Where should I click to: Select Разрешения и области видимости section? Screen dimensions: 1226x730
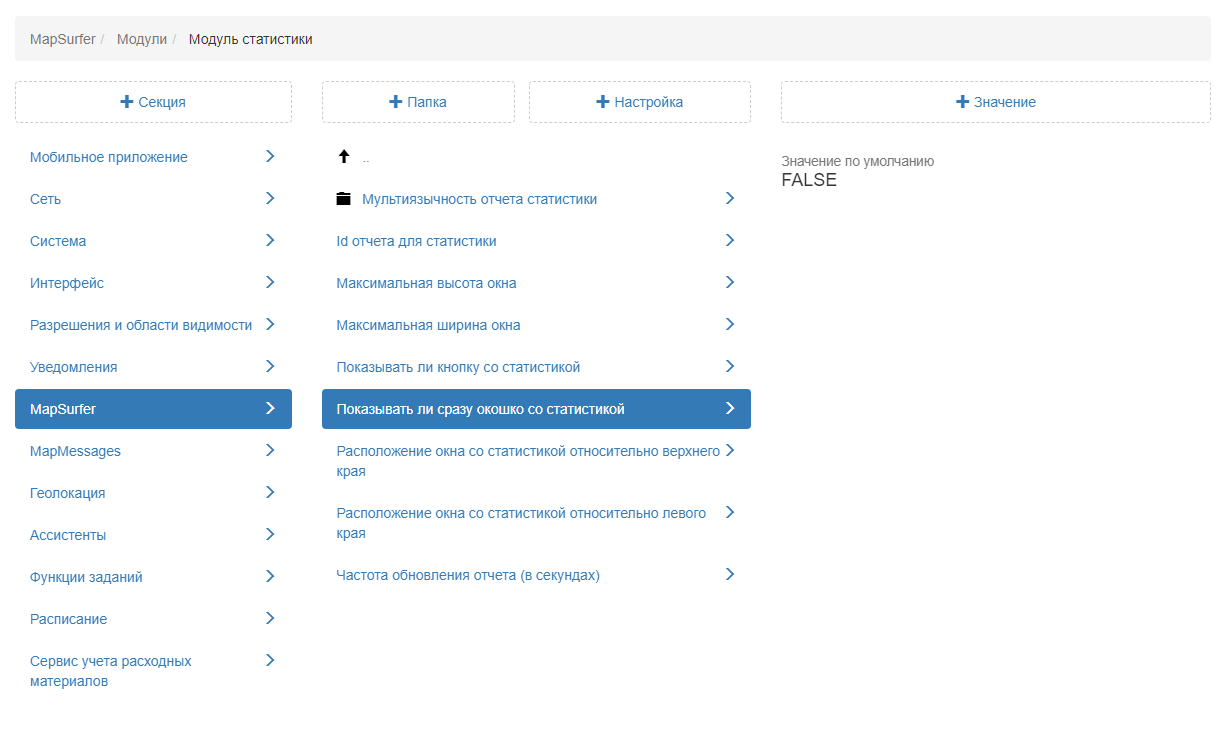tap(153, 325)
